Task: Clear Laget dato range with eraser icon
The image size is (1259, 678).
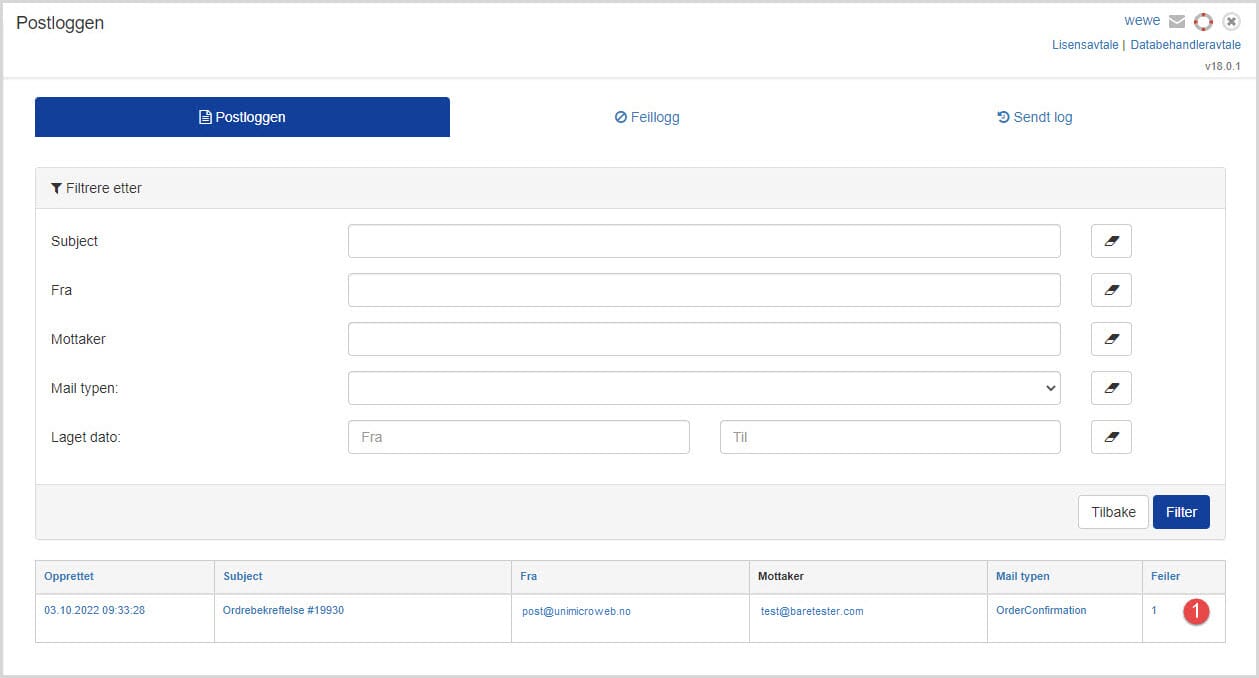Action: point(1111,437)
